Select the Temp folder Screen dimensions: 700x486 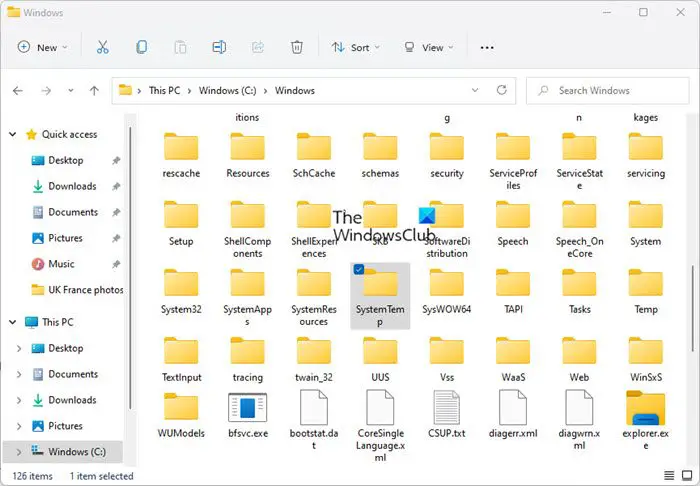[646, 292]
